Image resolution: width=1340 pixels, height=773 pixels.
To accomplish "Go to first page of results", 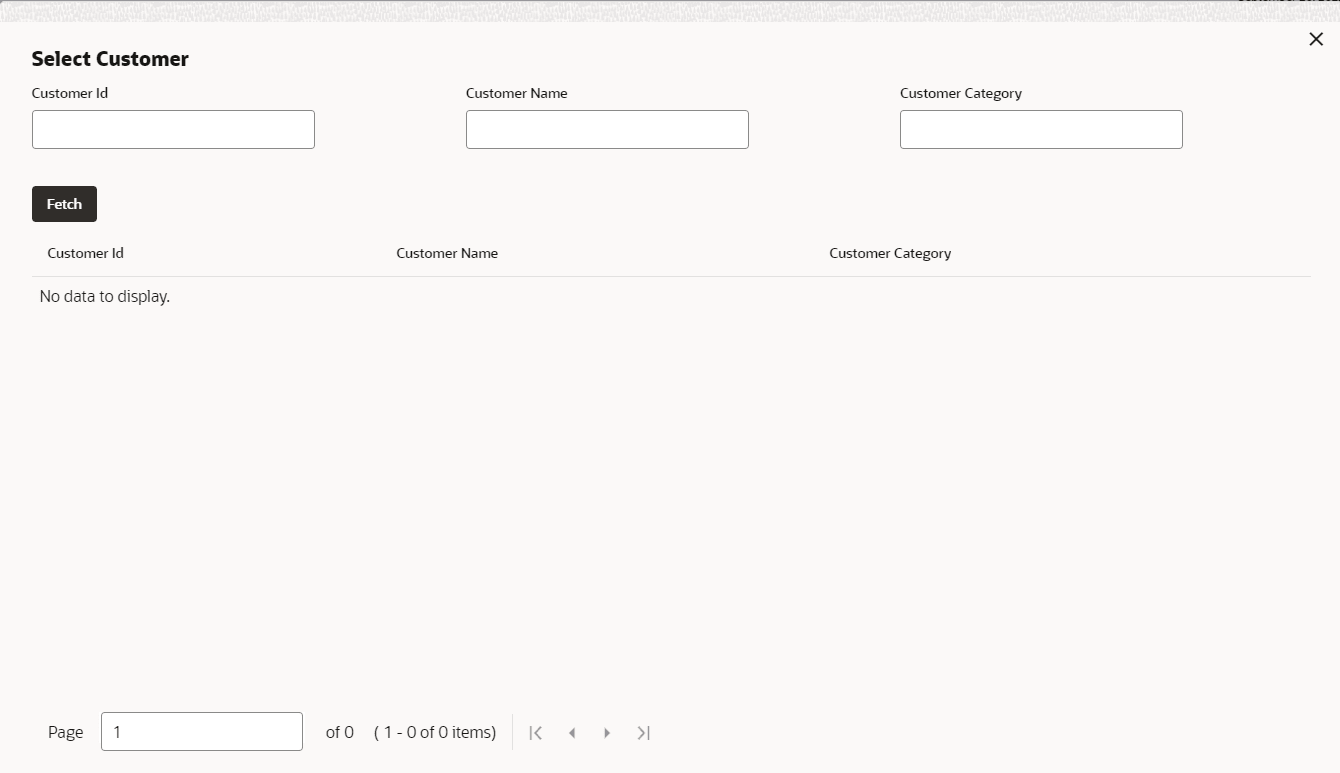I will 536,733.
